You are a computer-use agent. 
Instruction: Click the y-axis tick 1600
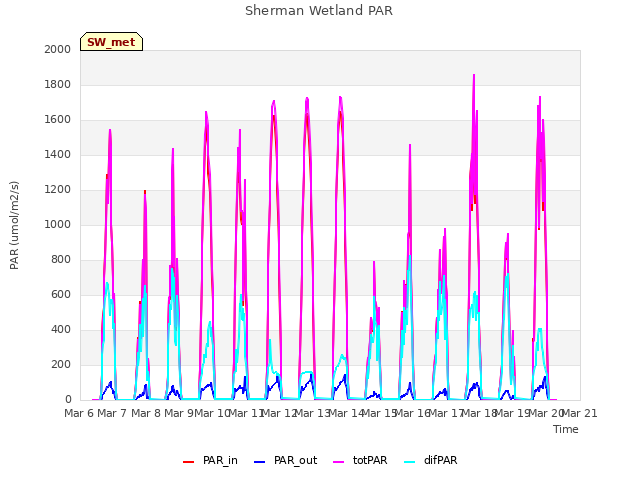(58, 120)
